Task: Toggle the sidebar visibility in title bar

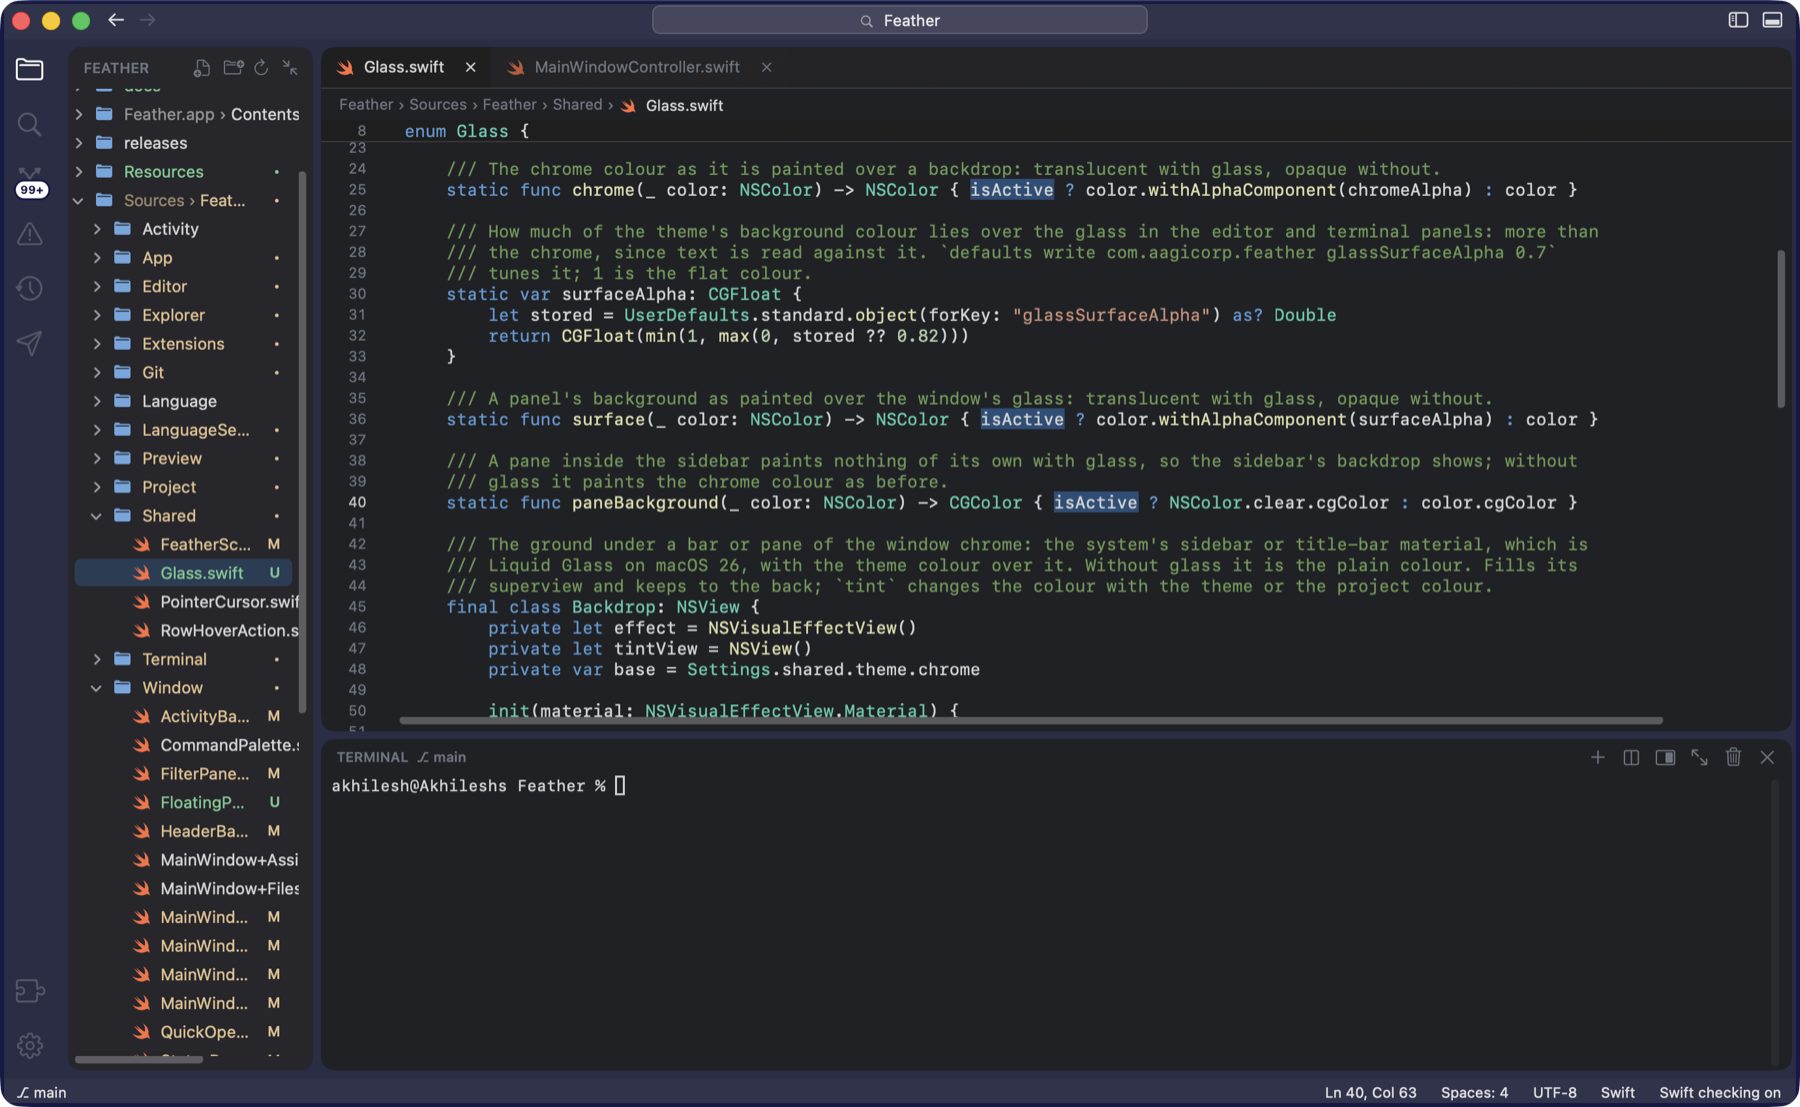Action: 1738,20
